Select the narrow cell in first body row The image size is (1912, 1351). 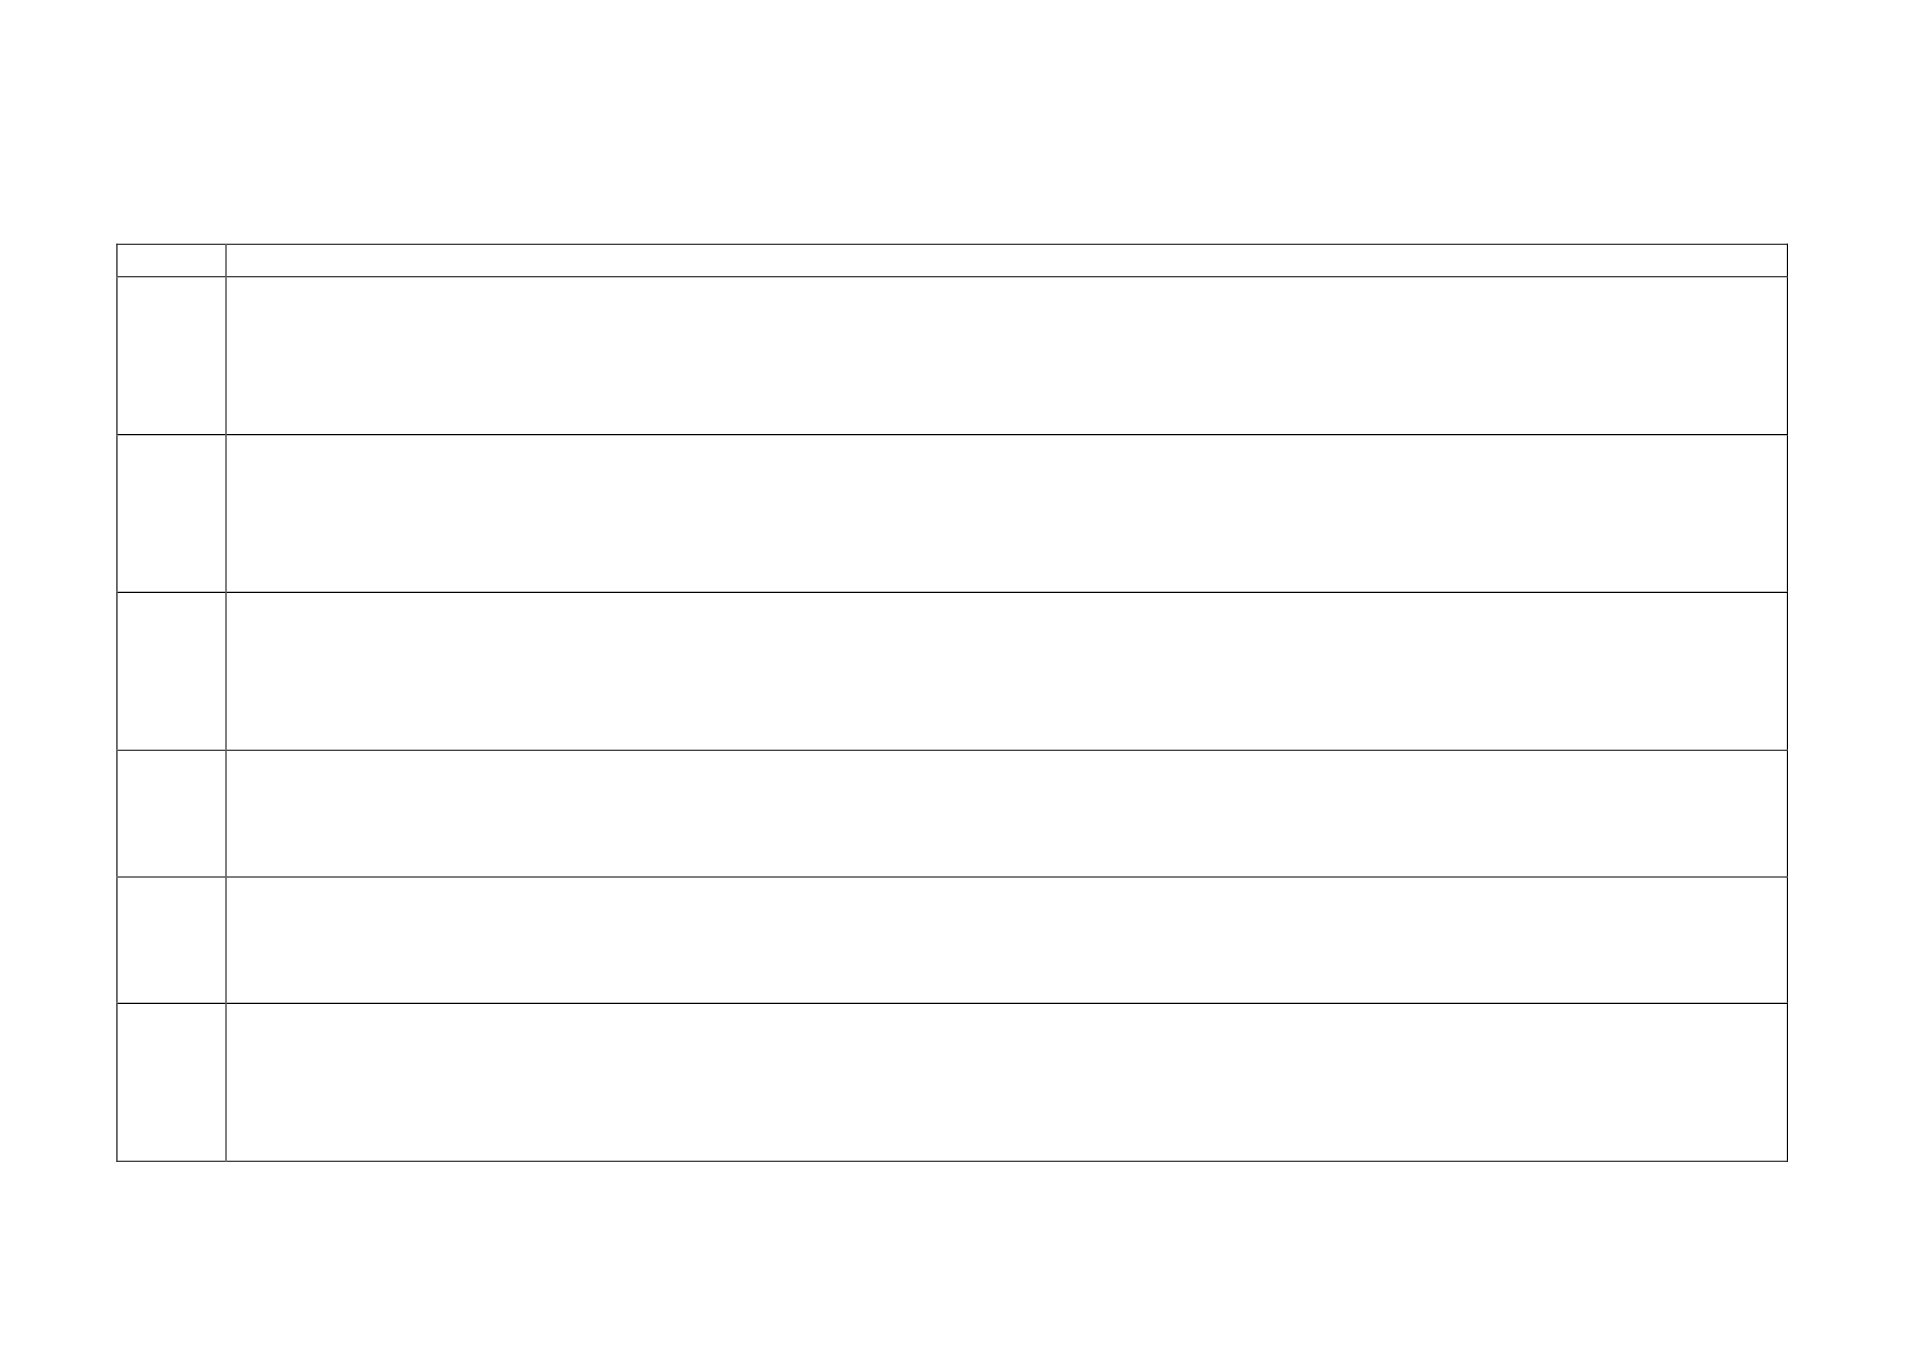coord(171,355)
